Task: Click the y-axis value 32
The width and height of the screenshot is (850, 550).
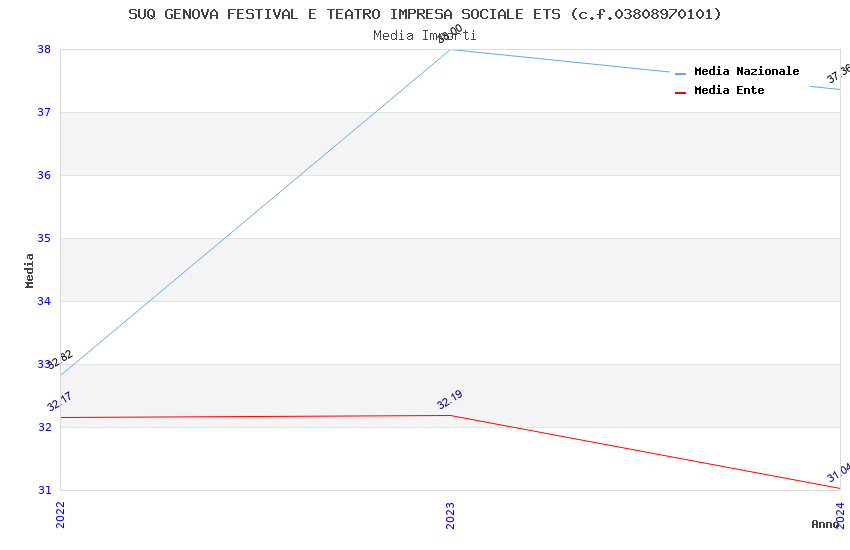Action: point(44,427)
